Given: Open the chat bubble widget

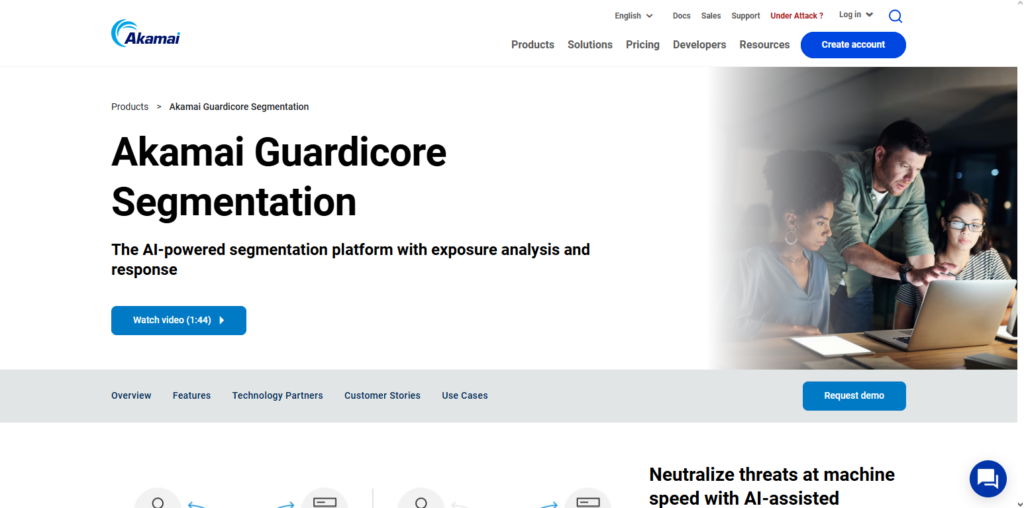Looking at the screenshot, I should pyautogui.click(x=987, y=479).
